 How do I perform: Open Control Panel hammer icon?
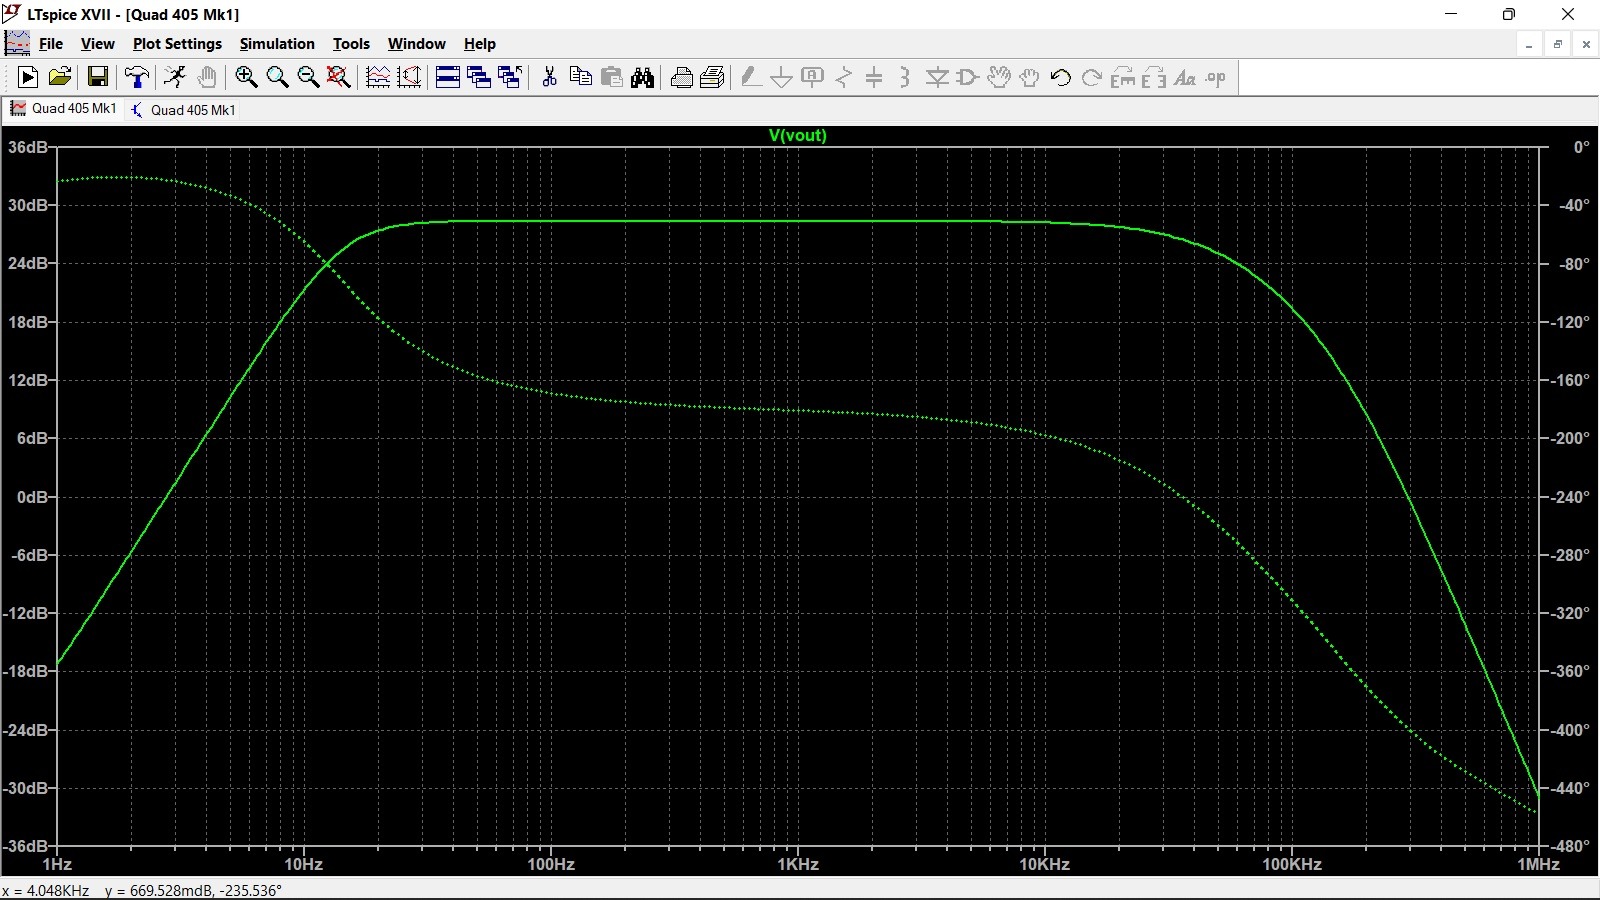pos(137,77)
